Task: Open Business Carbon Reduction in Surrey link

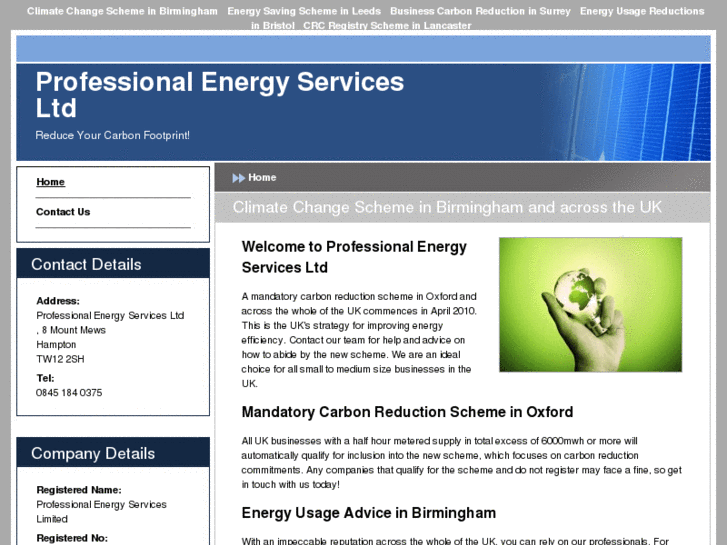Action: (x=480, y=11)
